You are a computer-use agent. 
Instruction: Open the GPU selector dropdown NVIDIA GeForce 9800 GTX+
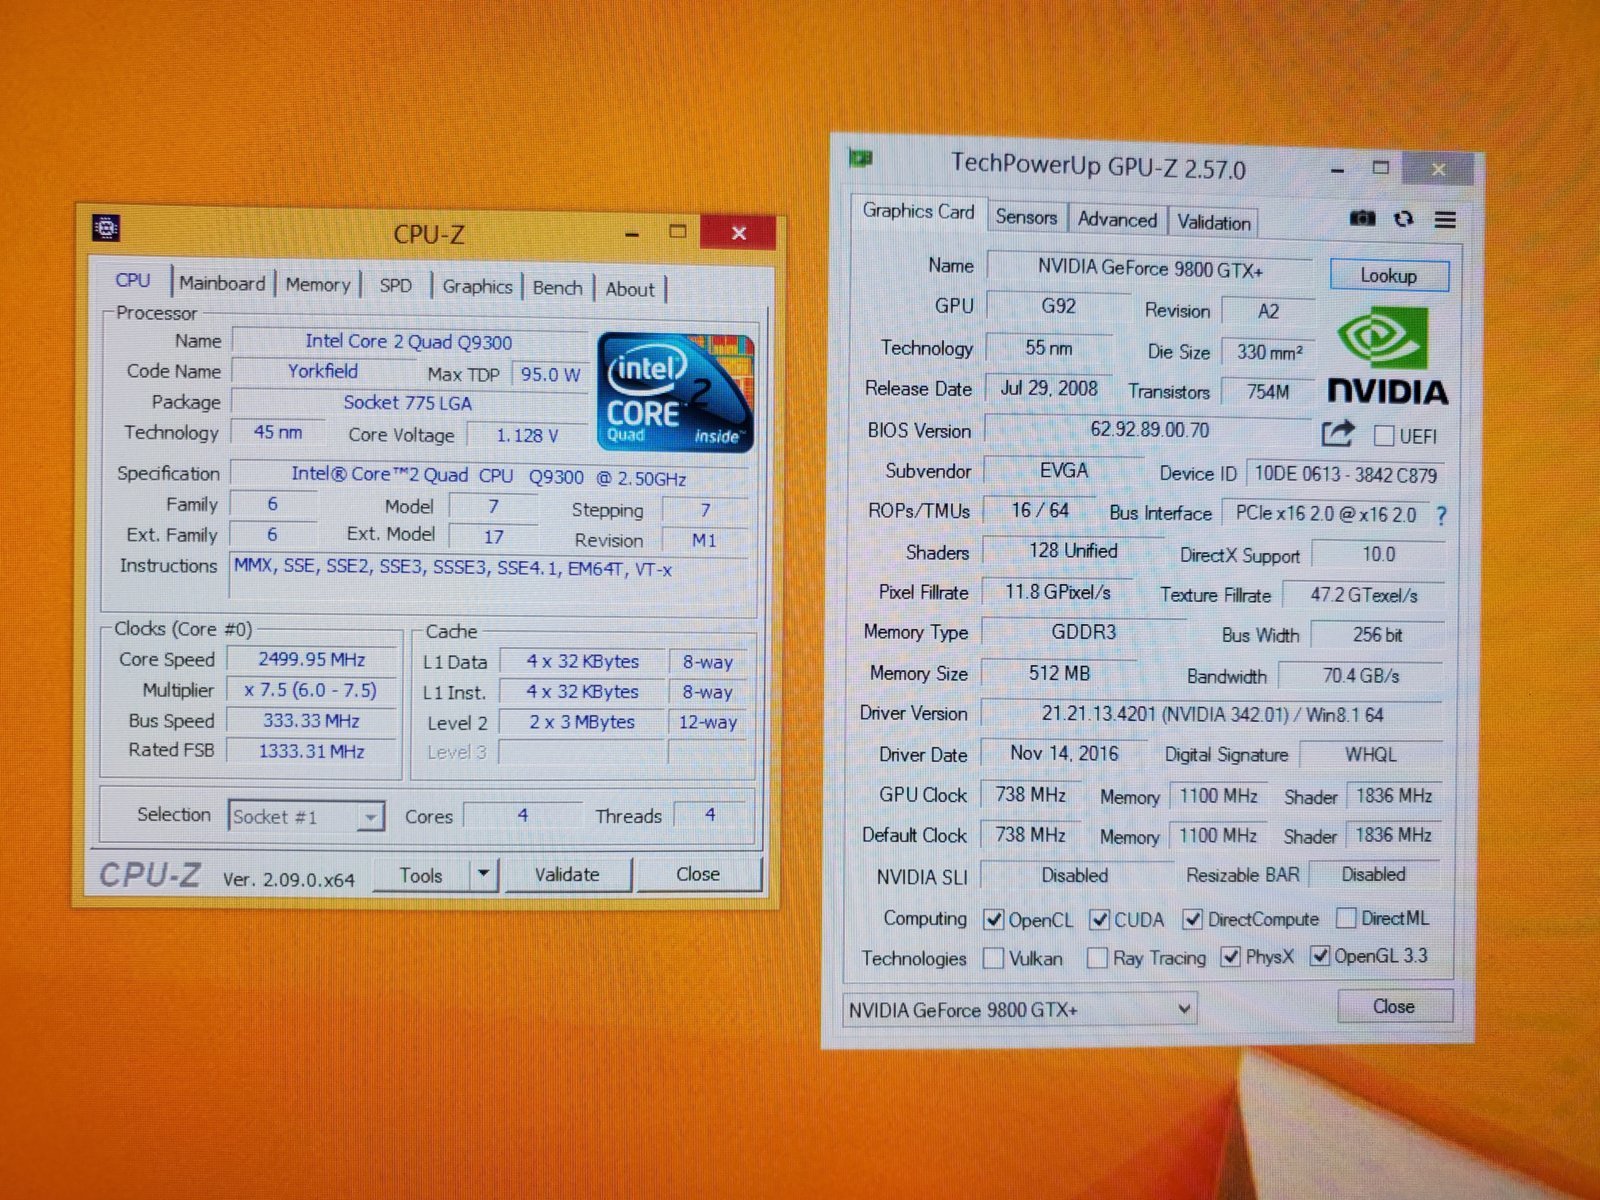1020,1009
